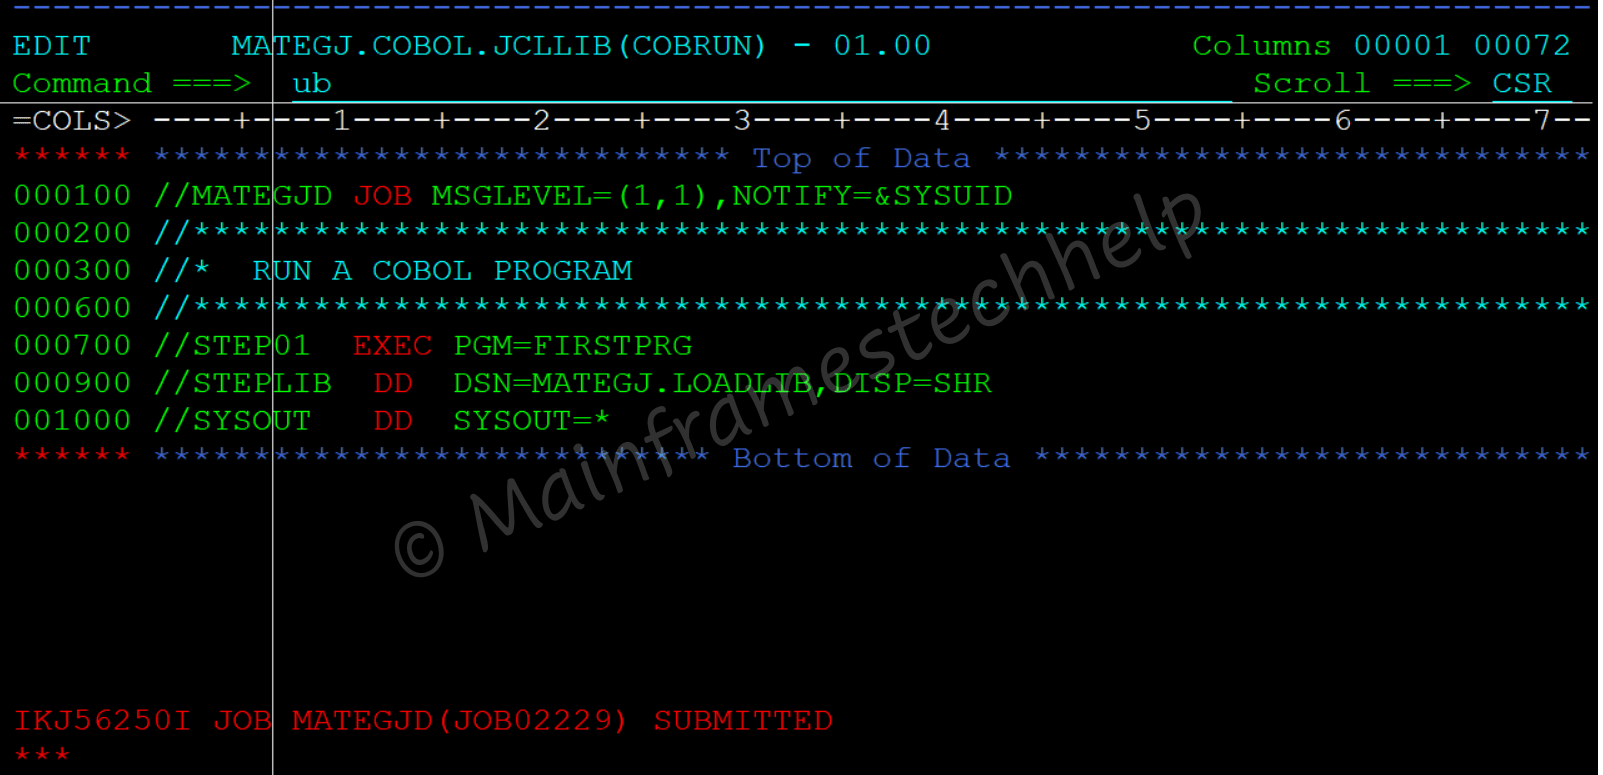The image size is (1603, 775).
Task: Click line number 000900 prefix
Action: (x=72, y=383)
